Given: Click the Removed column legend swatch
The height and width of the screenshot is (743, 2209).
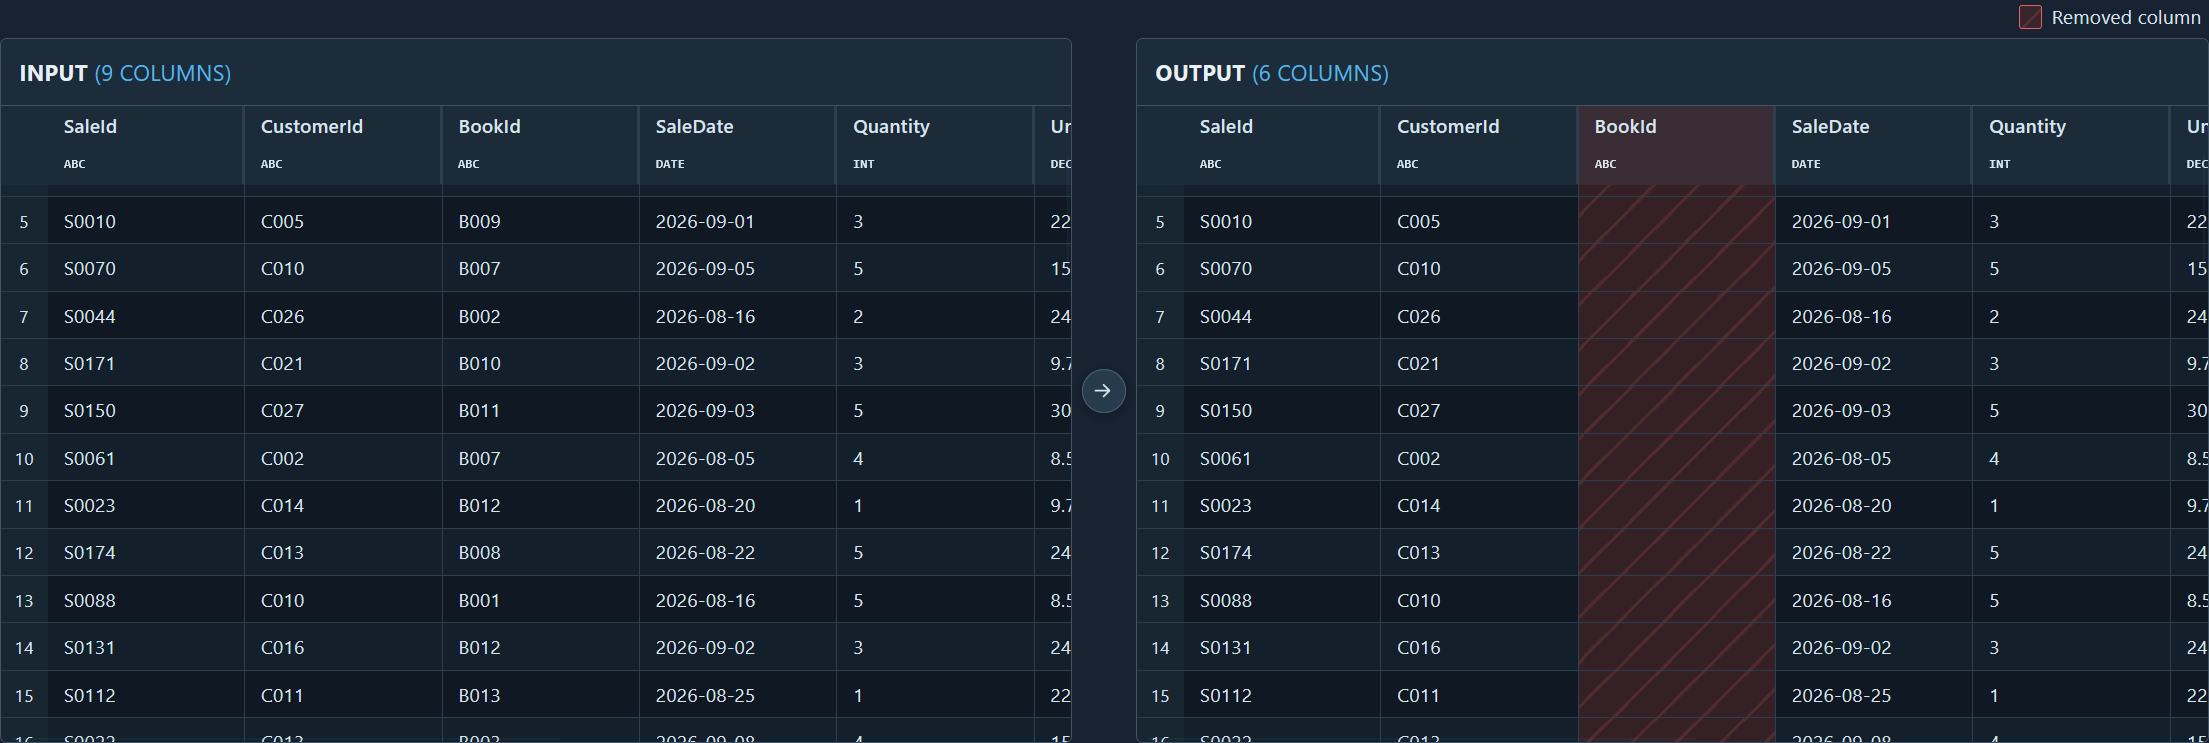Looking at the screenshot, I should point(2030,17).
